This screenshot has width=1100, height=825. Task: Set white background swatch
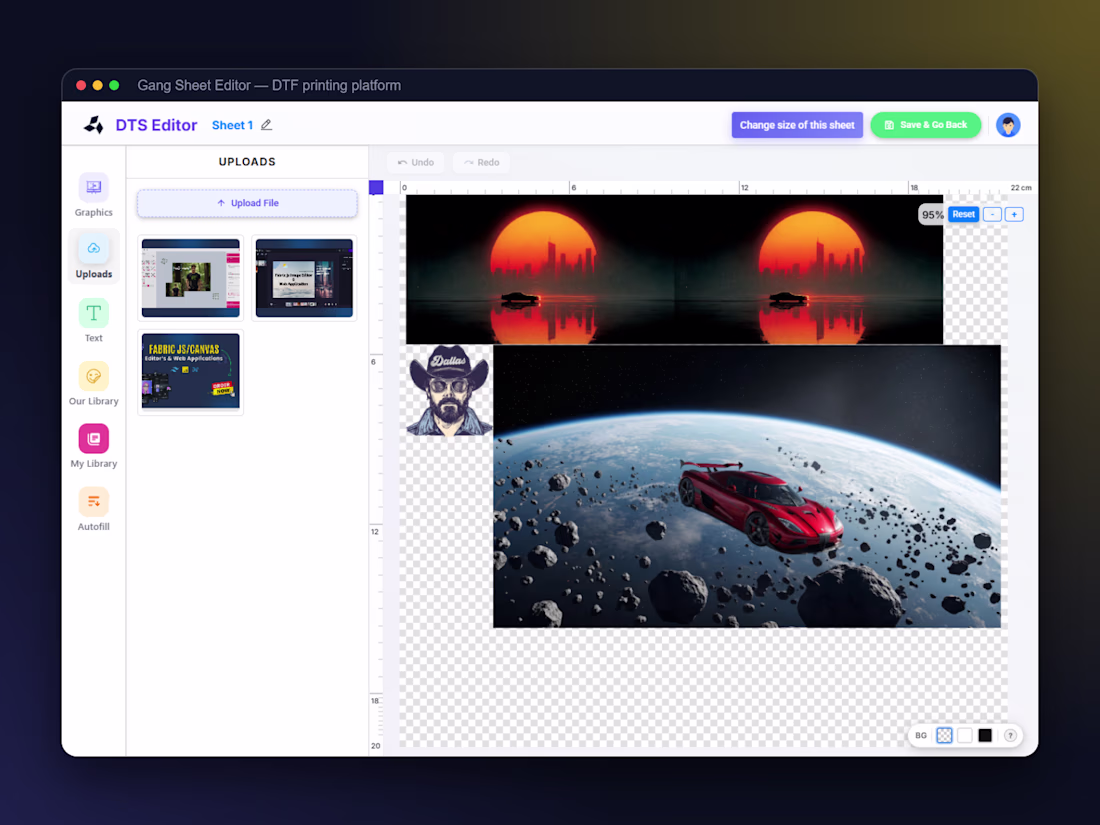965,735
